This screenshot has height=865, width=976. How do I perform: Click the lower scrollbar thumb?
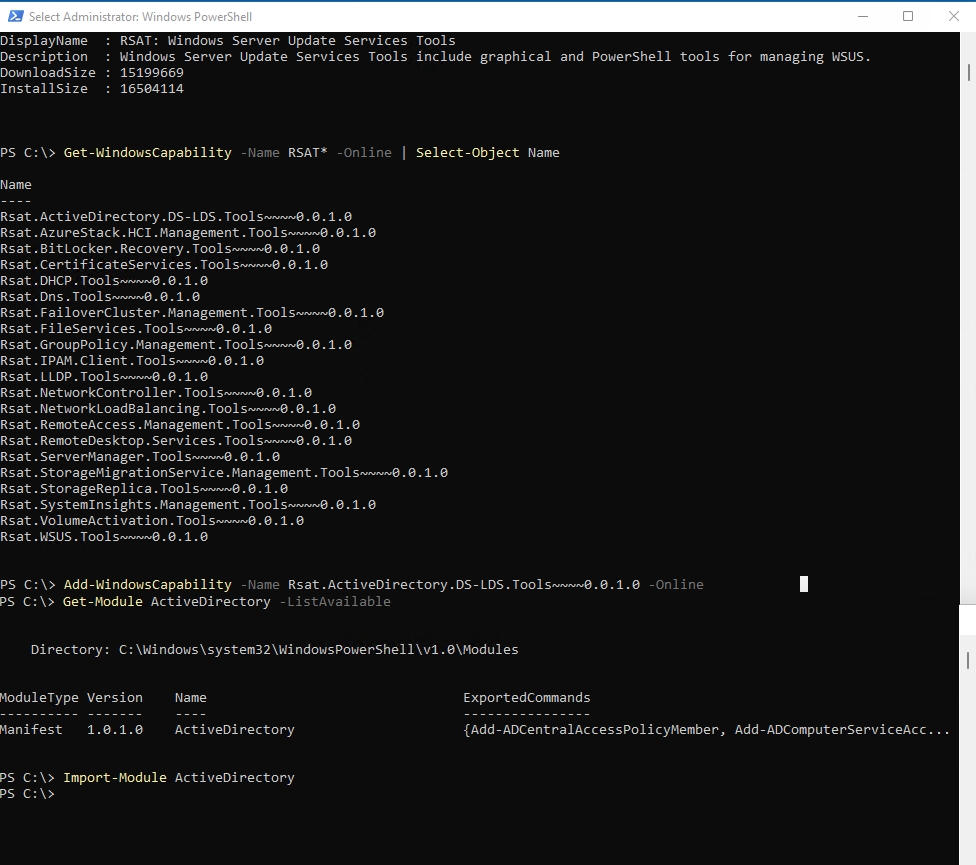[x=968, y=660]
